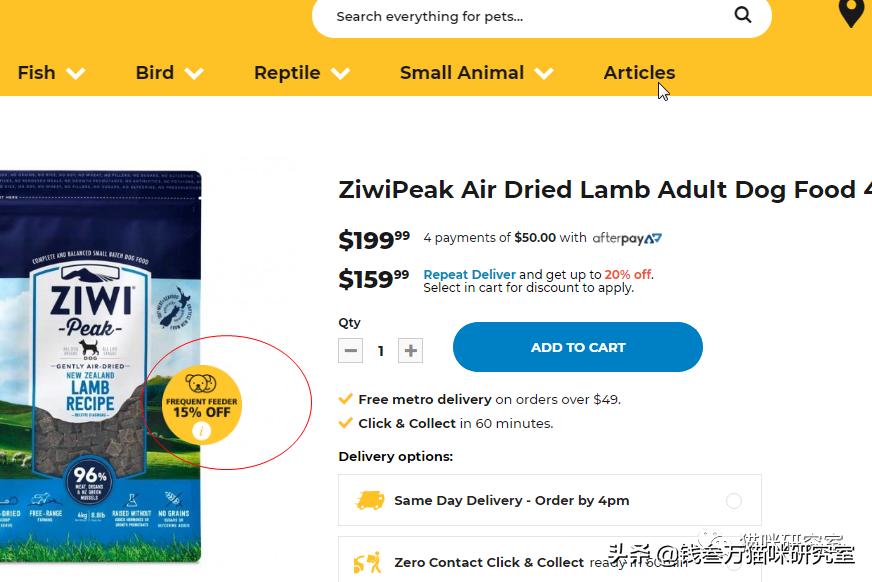Image resolution: width=872 pixels, height=582 pixels.
Task: Expand the Reptile menu
Action: click(x=301, y=73)
